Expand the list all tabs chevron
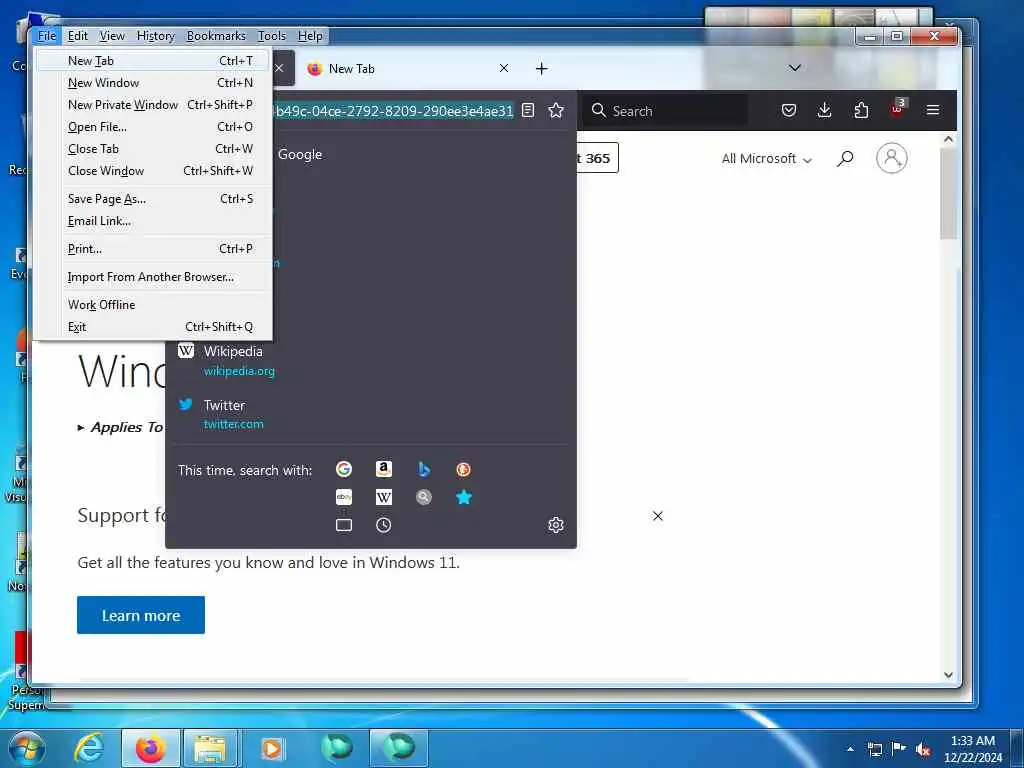The width and height of the screenshot is (1024, 768). coord(795,68)
